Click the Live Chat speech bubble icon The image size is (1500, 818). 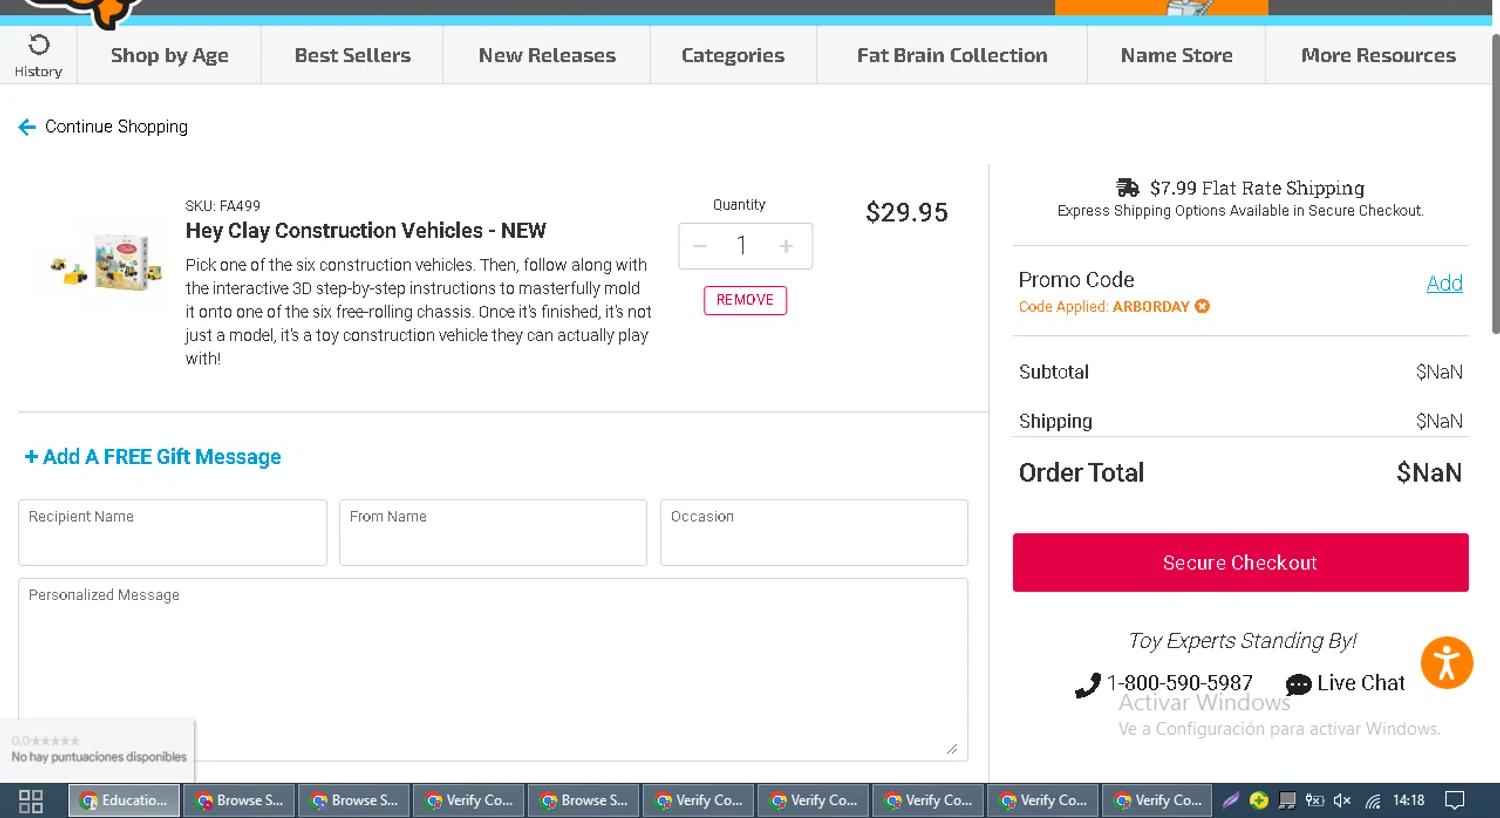[x=1298, y=684]
